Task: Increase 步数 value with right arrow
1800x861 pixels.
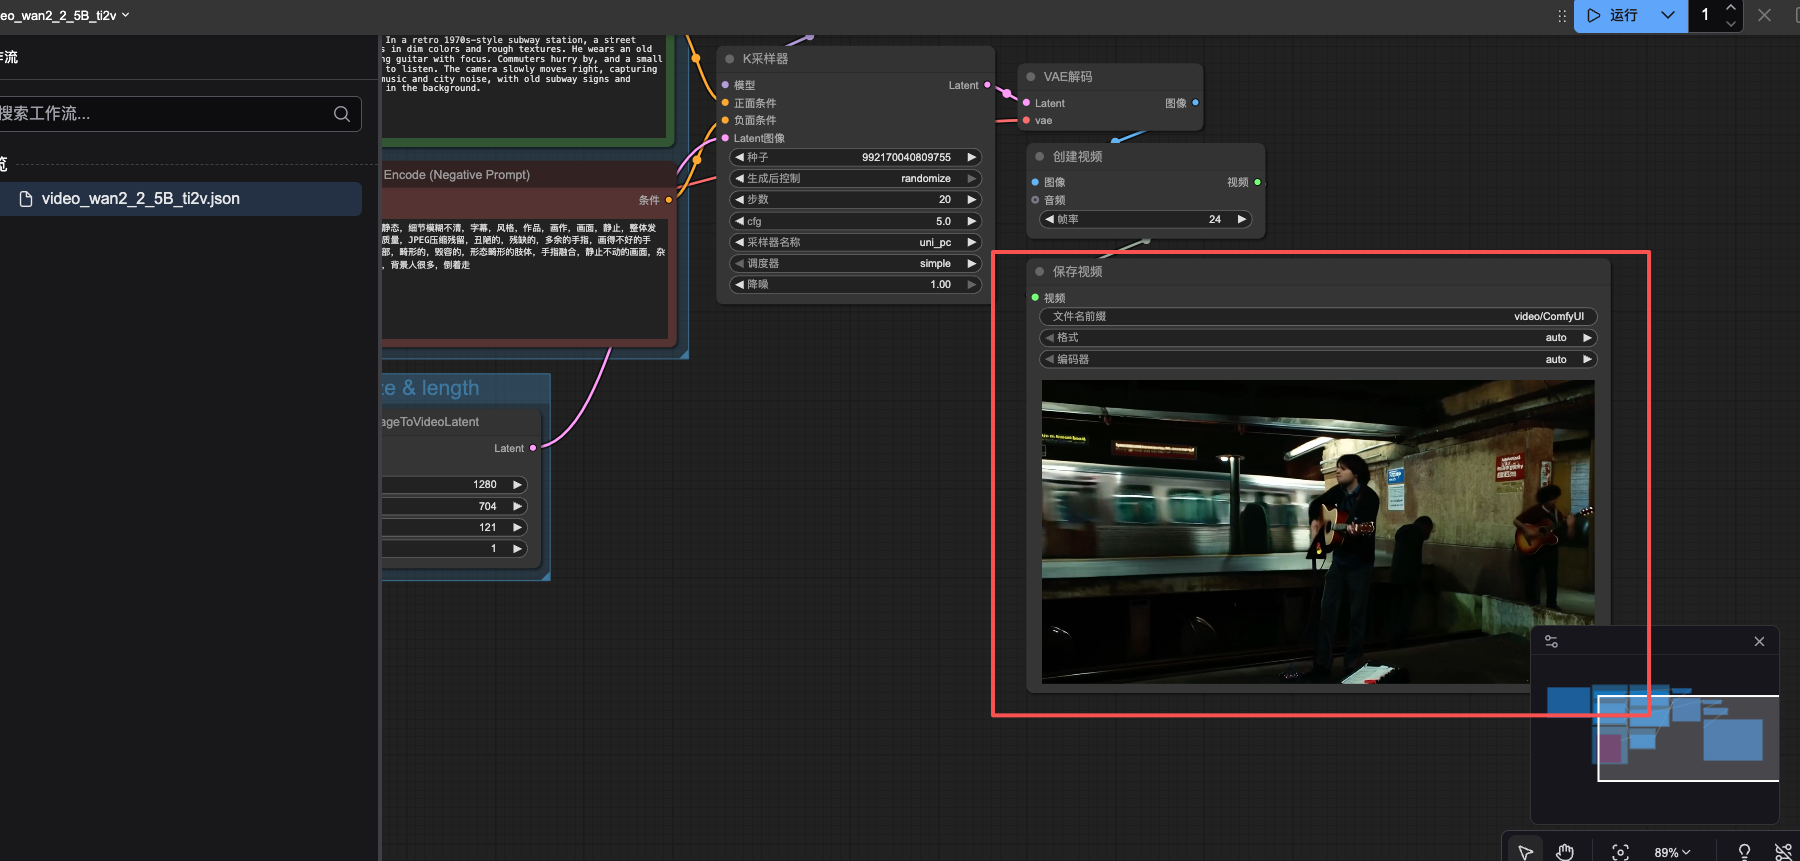Action: [x=971, y=200]
